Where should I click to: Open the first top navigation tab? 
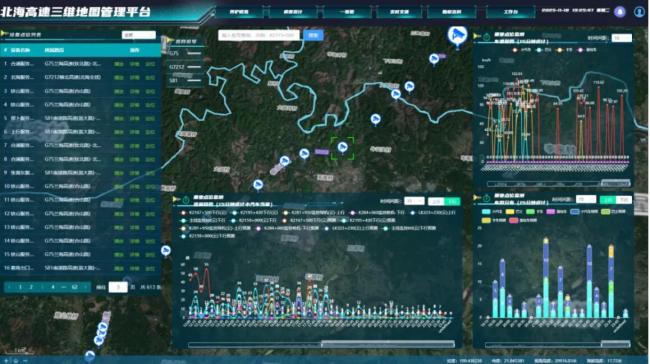[239, 12]
